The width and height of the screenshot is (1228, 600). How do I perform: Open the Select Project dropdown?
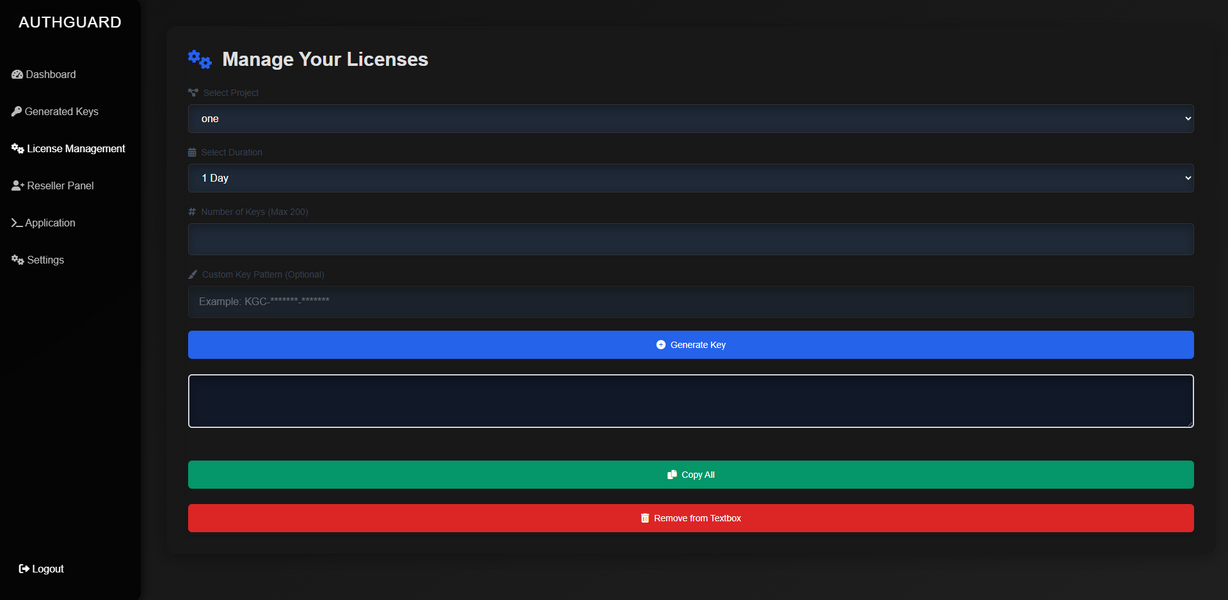point(690,118)
